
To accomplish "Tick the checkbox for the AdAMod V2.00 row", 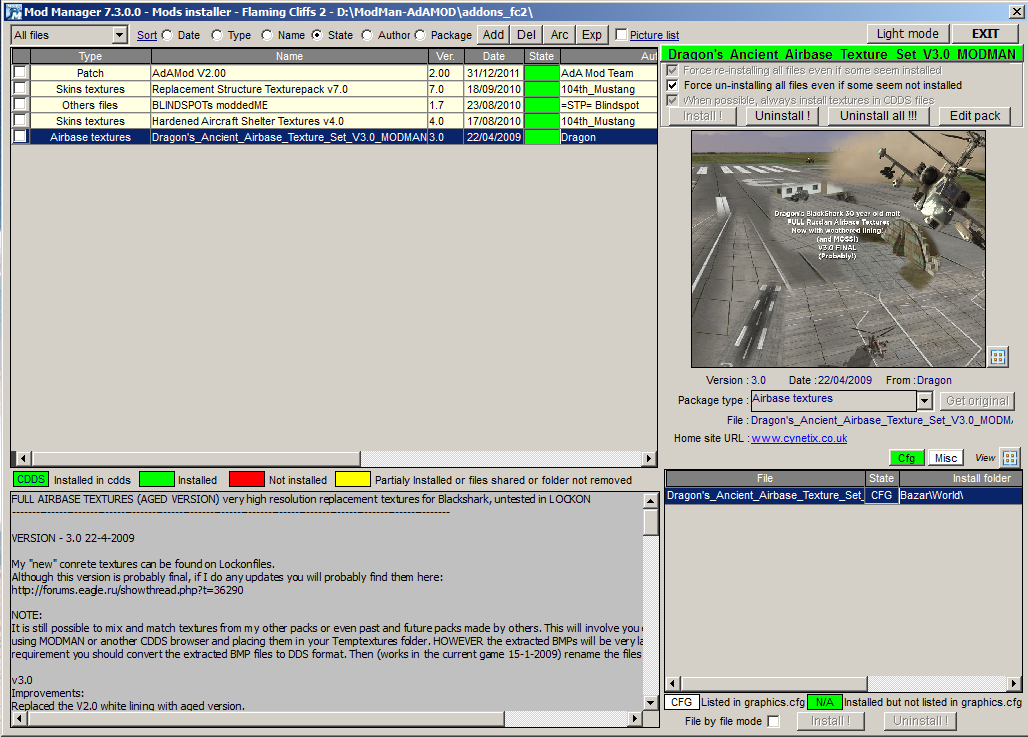I will [x=20, y=72].
